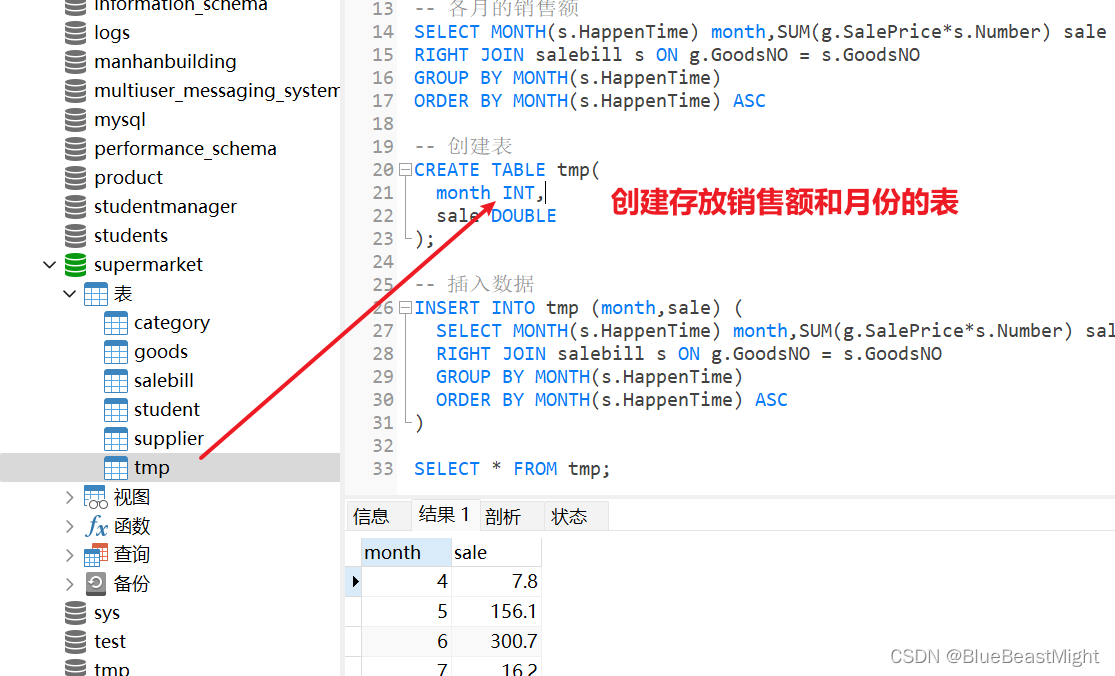Collapse the 表 tables node
This screenshot has height=676, width=1115.
coord(70,294)
